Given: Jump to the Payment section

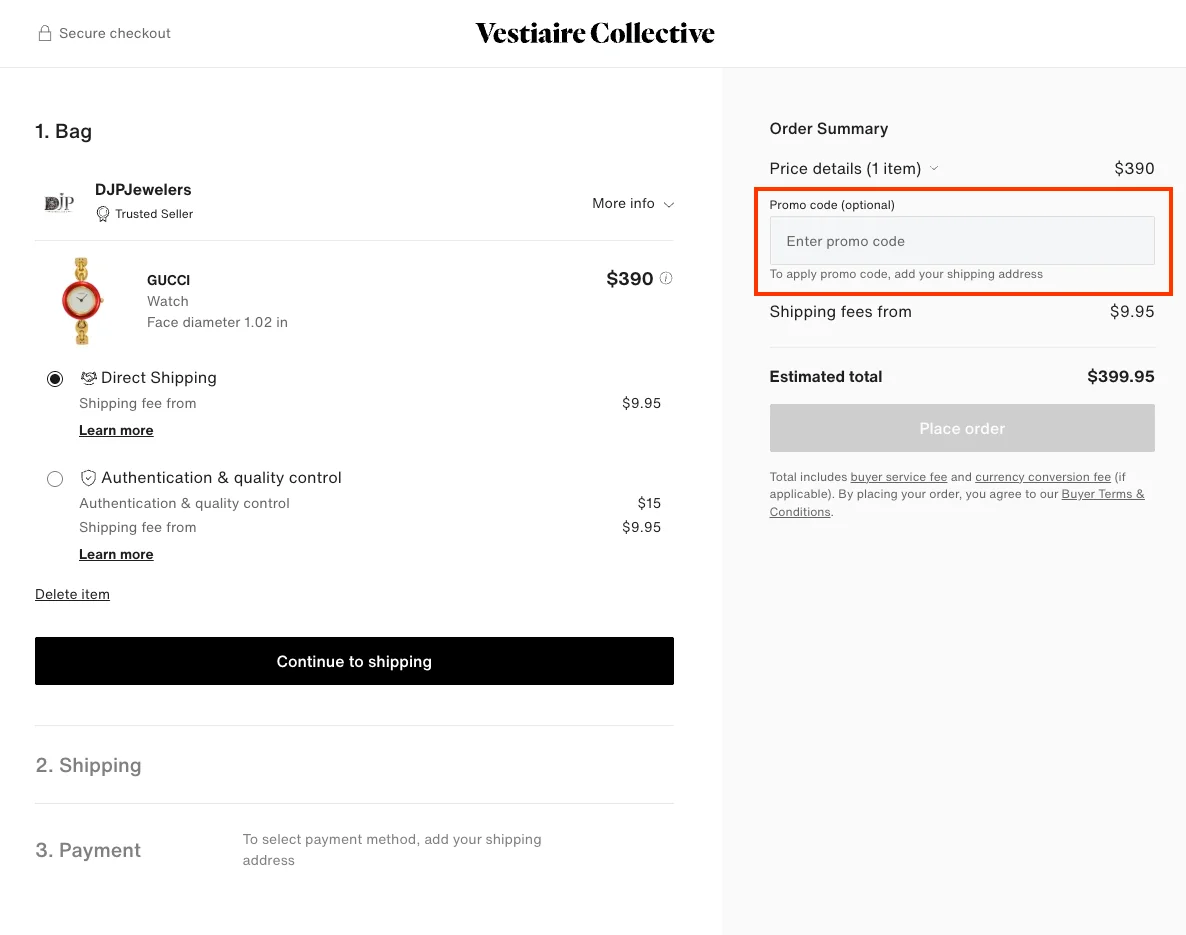Looking at the screenshot, I should coord(87,850).
